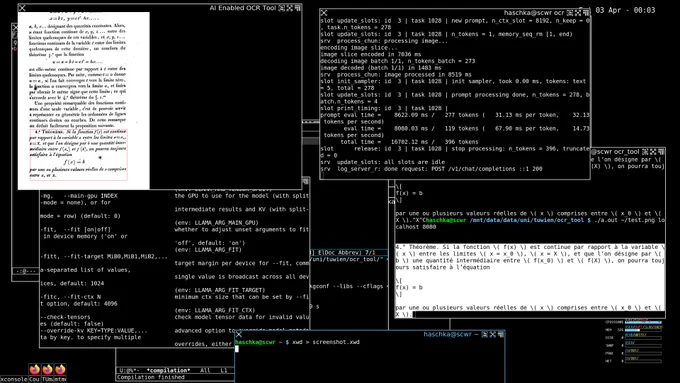Click the expand-arrows icon on AI Enabled OCR Tool

pos(290,8)
